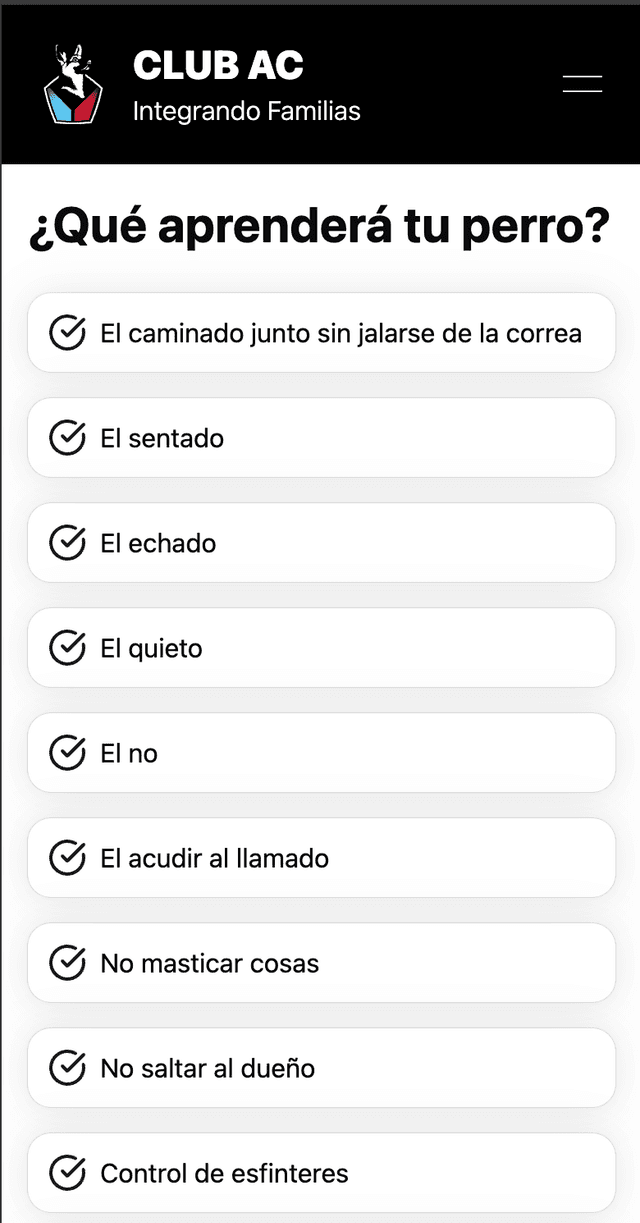Click the El acudir al llamado text
Viewport: 640px width, 1223px height.
point(214,858)
